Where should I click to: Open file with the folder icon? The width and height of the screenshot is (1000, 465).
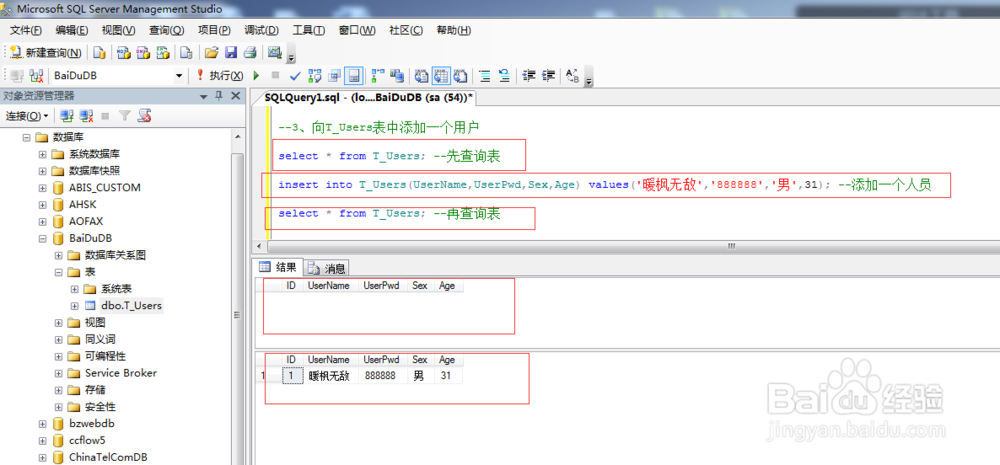(x=211, y=53)
